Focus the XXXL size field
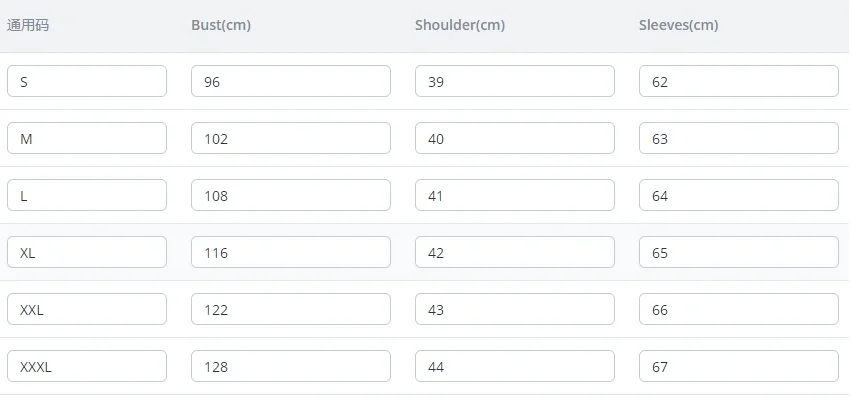The width and height of the screenshot is (852, 406). [x=87, y=366]
